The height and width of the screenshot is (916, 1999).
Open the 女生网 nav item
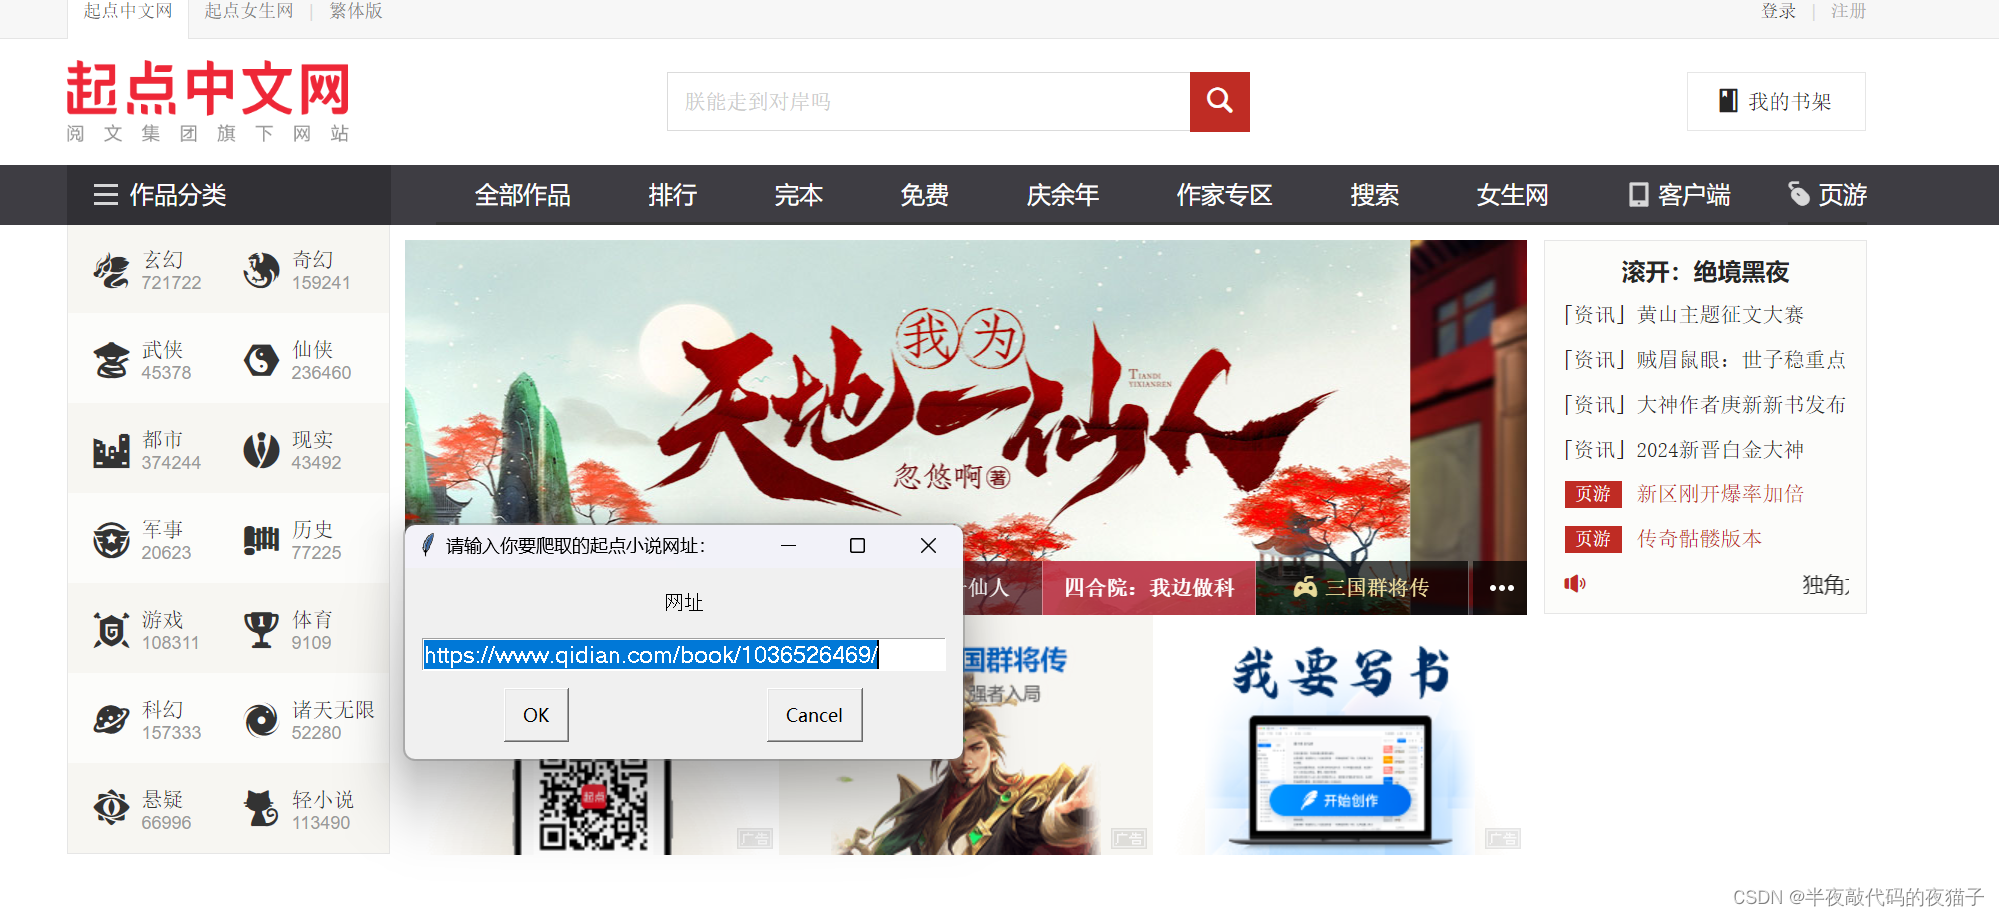1512,195
